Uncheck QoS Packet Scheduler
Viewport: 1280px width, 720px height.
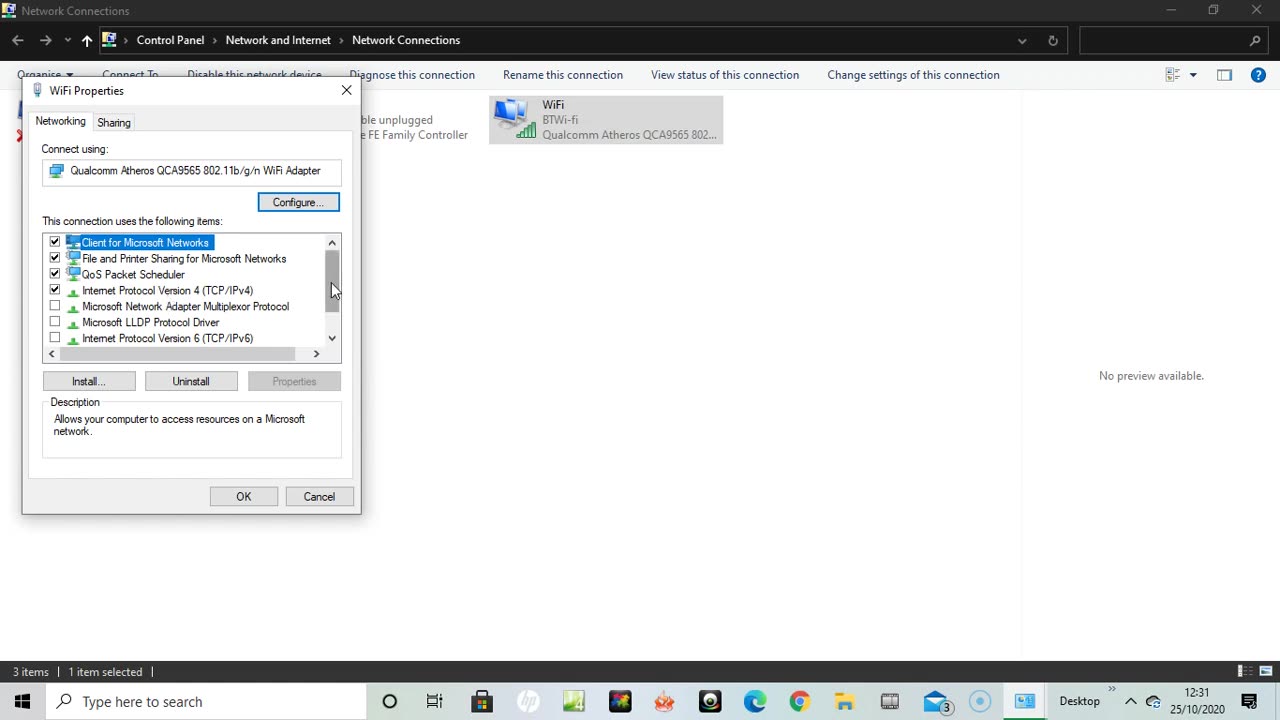pos(55,274)
